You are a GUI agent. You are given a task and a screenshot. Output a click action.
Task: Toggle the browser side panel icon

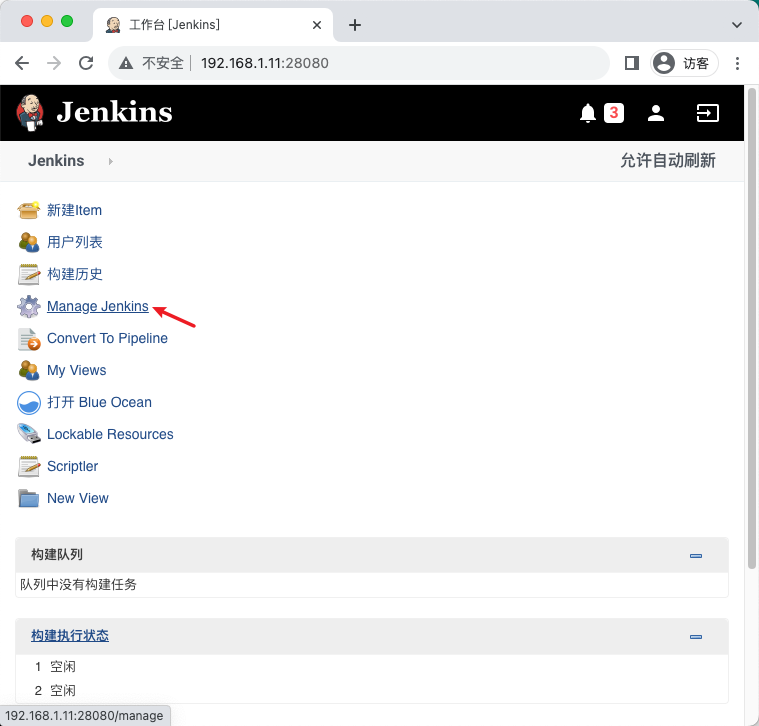point(632,63)
